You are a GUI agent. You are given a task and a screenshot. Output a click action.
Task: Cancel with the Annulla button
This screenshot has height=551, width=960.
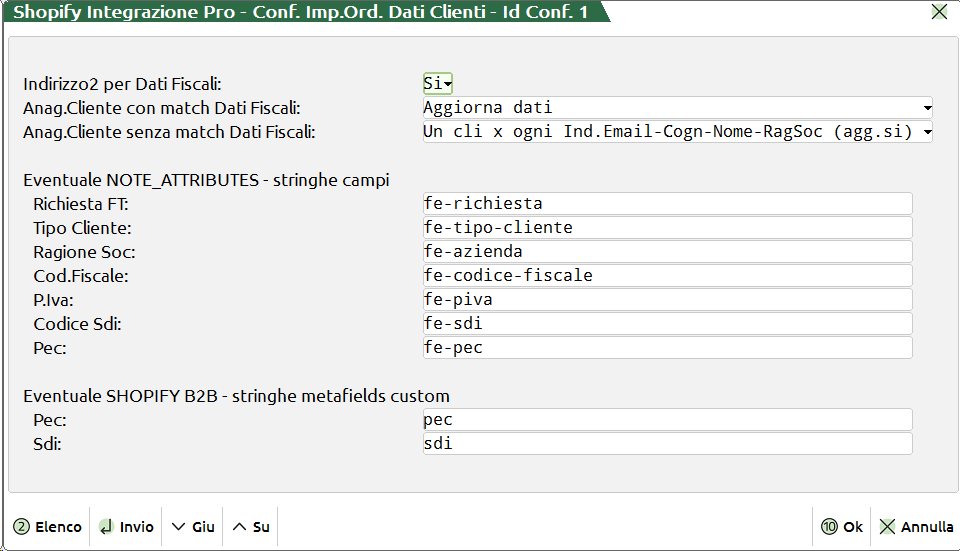click(x=916, y=527)
